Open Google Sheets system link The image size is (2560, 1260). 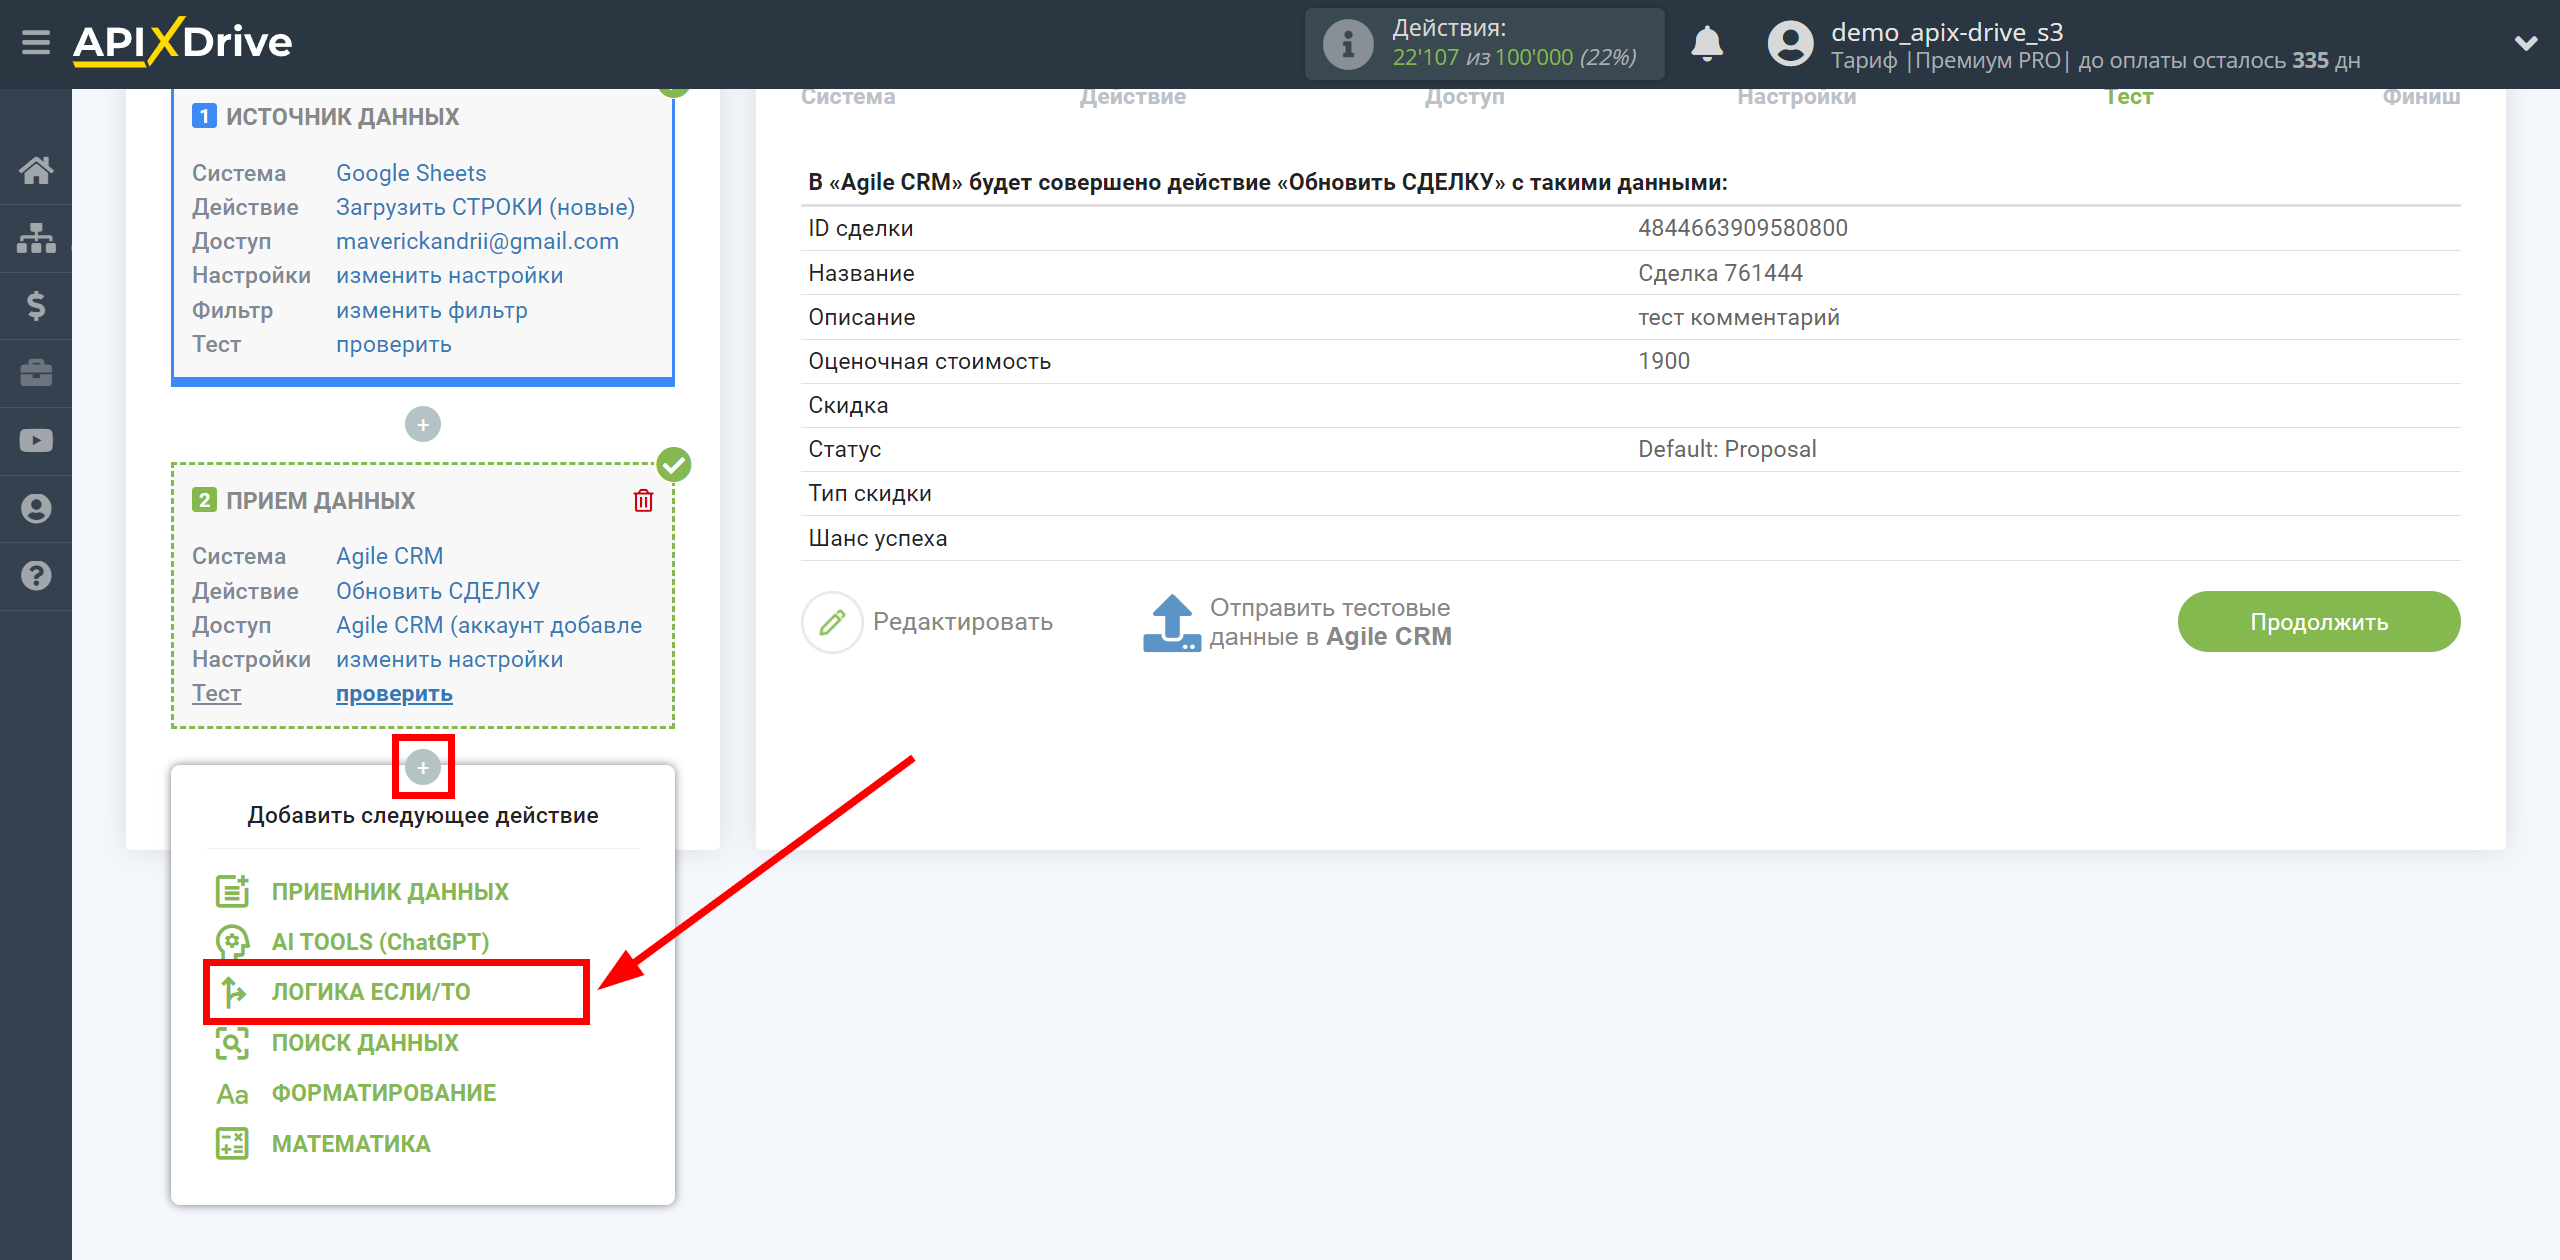[411, 173]
